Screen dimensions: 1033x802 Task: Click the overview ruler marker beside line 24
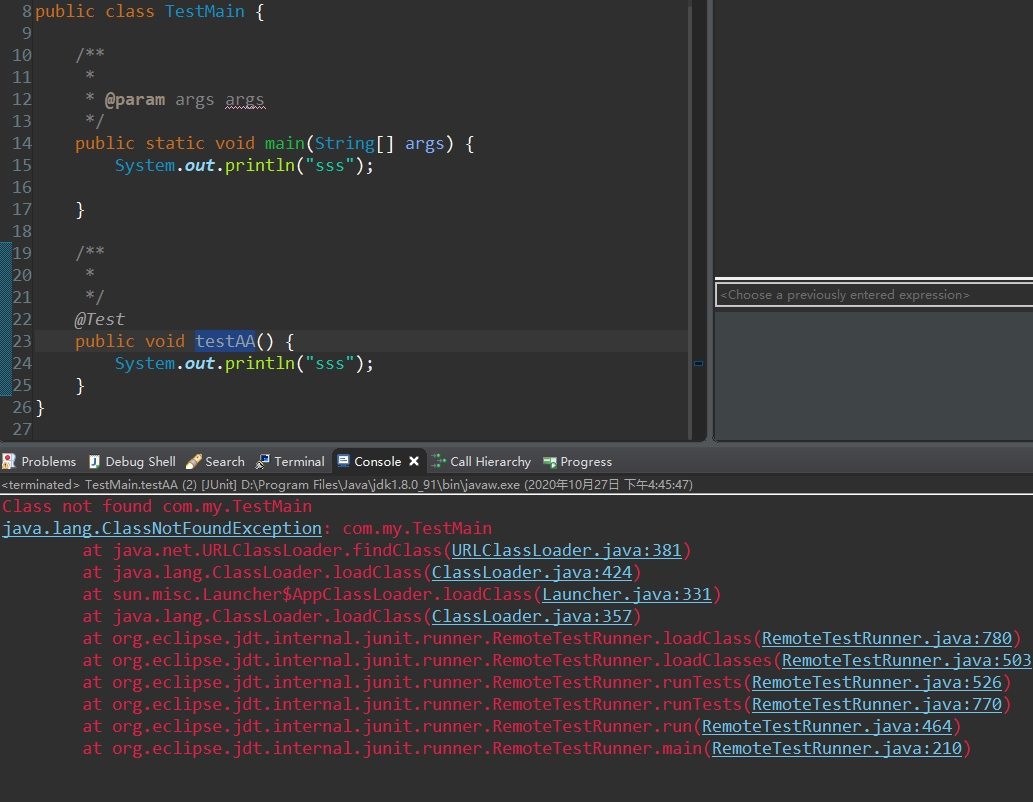[x=698, y=363]
